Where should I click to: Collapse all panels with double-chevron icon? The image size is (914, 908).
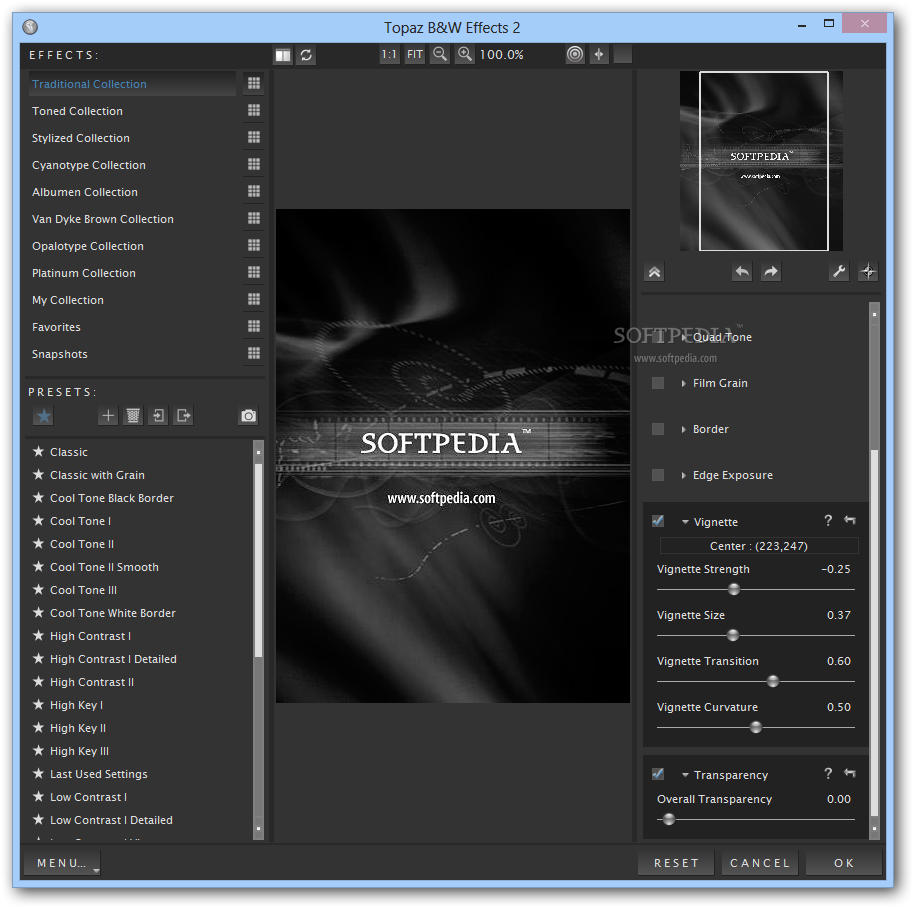[x=655, y=272]
